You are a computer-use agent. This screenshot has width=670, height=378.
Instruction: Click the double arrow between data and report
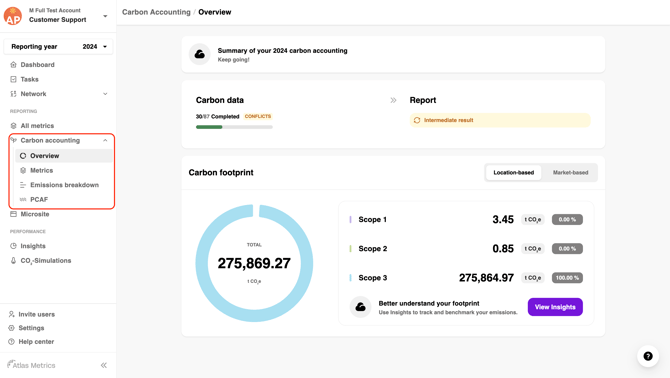[393, 100]
